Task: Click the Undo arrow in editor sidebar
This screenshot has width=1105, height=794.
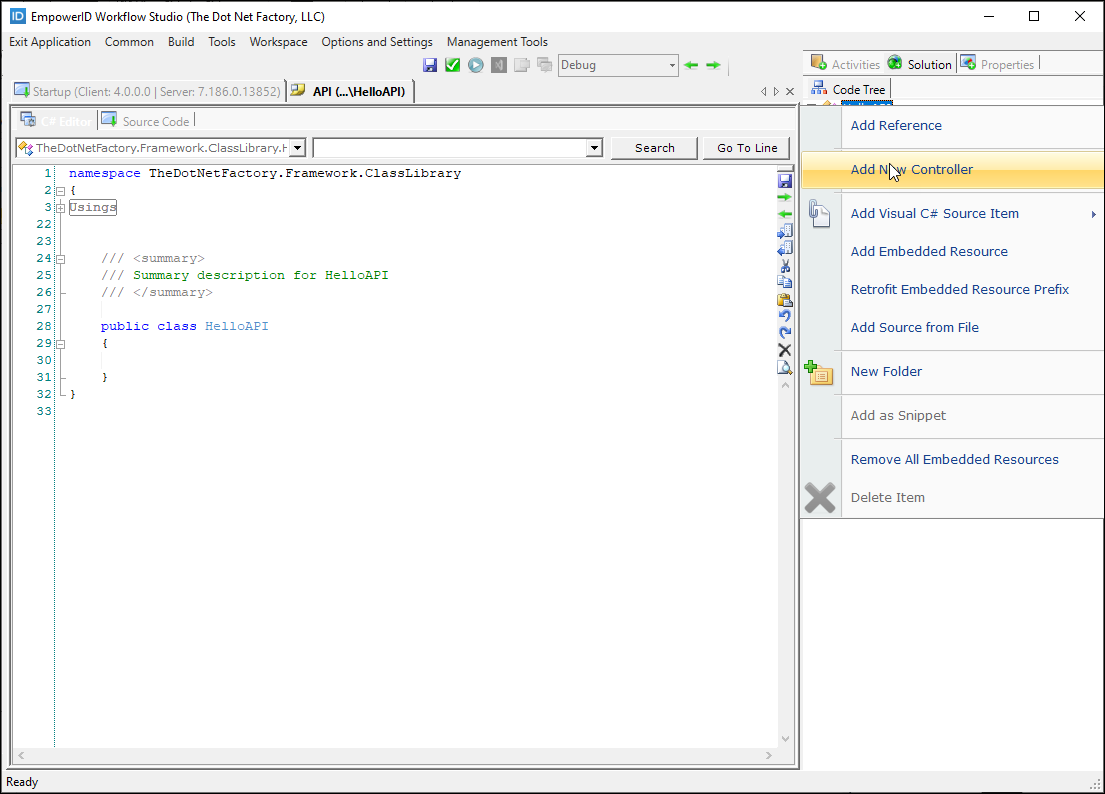Action: (785, 316)
